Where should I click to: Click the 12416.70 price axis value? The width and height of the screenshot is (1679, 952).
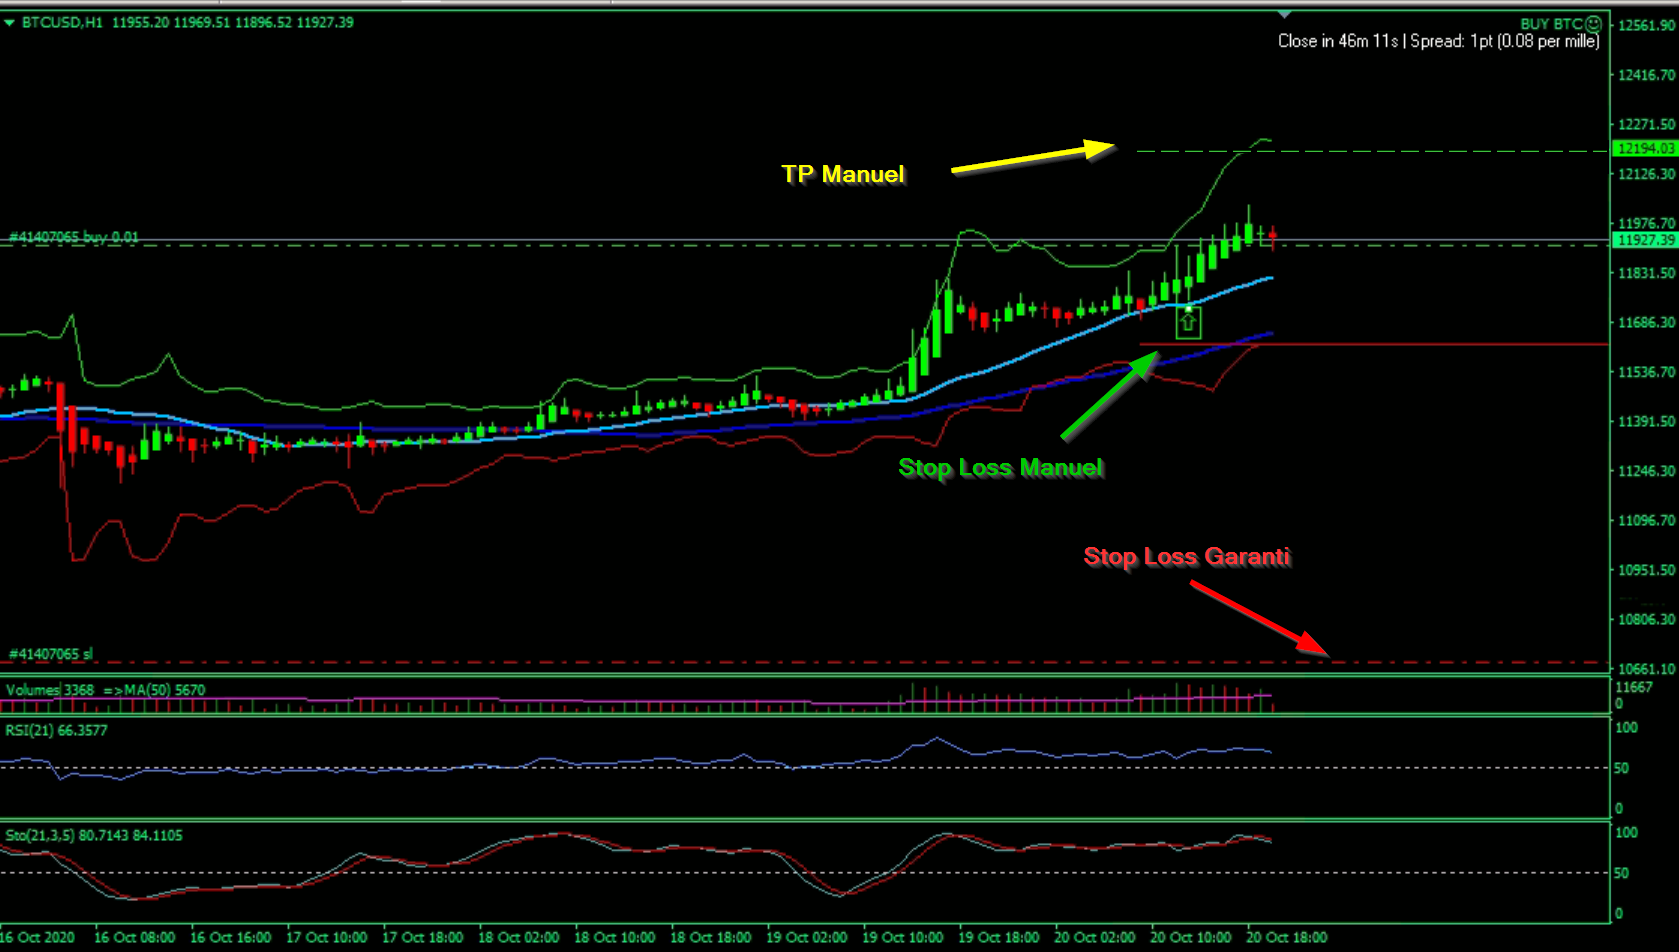(x=1646, y=75)
